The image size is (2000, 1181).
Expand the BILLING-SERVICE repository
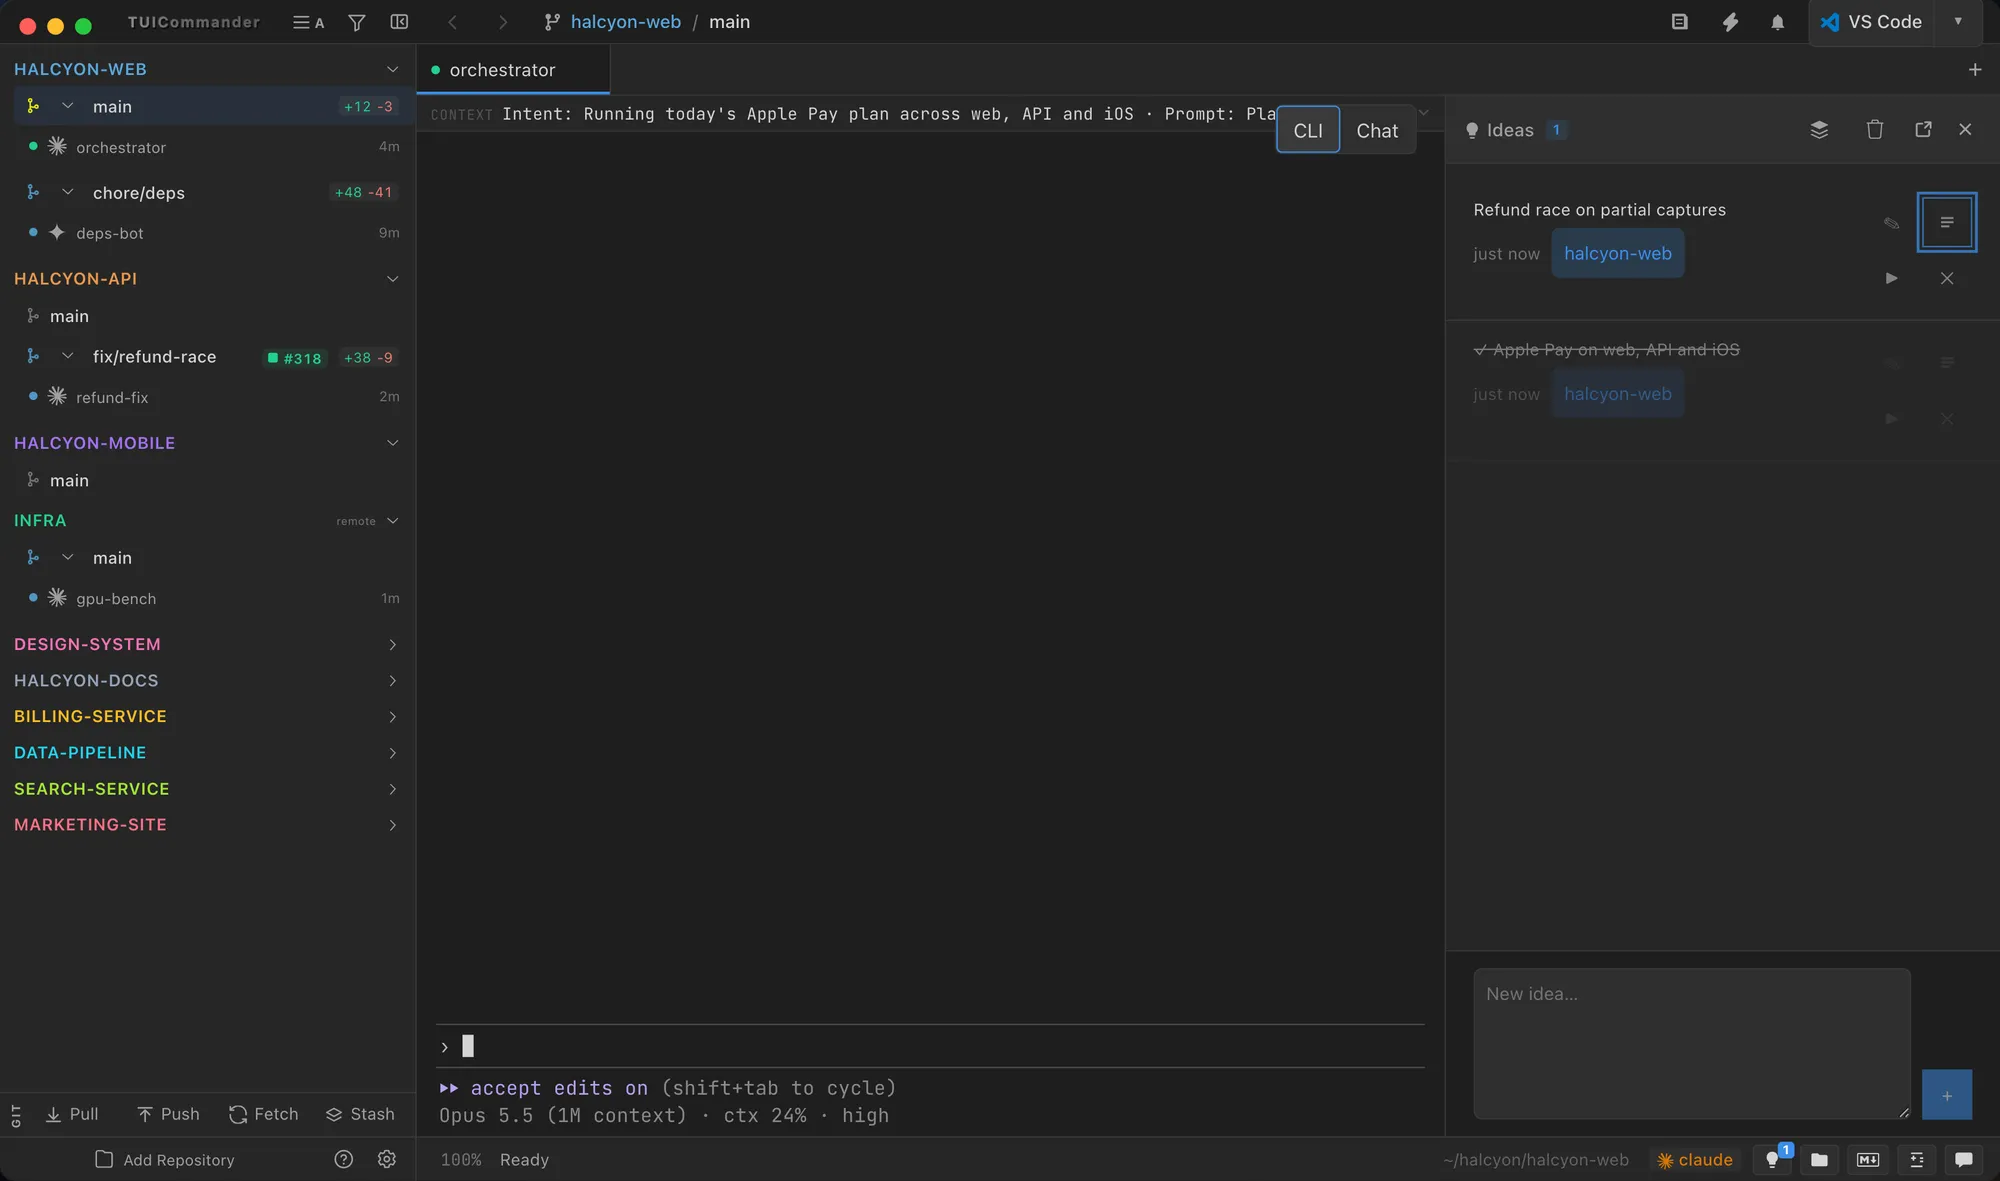[x=392, y=717]
